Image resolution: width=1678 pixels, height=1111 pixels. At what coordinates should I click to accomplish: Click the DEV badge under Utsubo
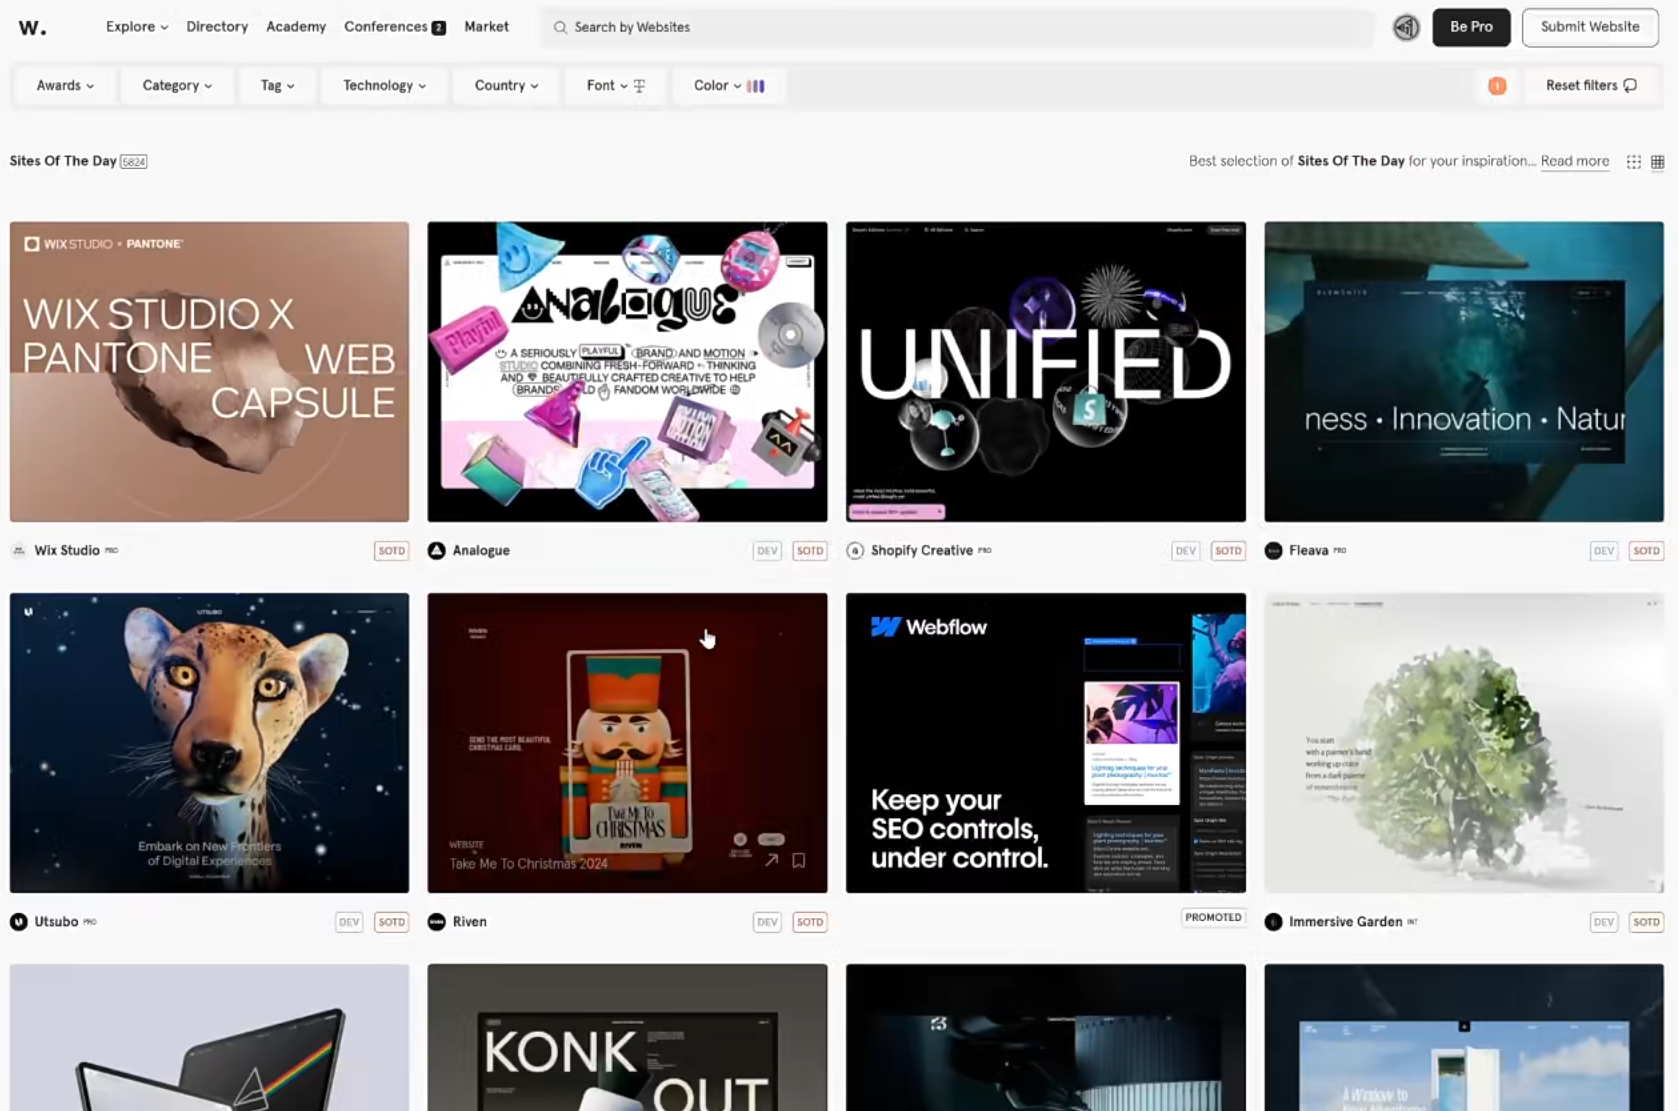pos(349,922)
